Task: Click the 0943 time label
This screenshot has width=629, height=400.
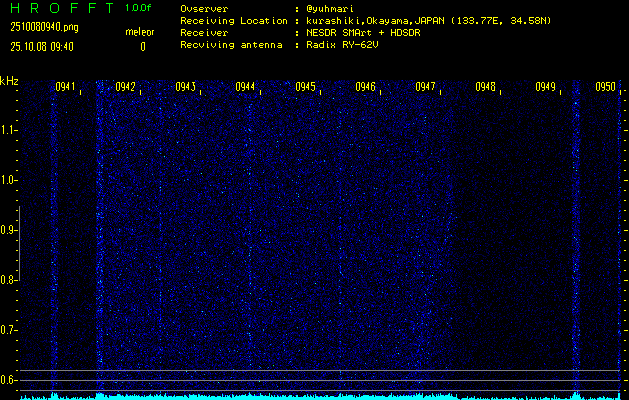Action: click(x=185, y=87)
